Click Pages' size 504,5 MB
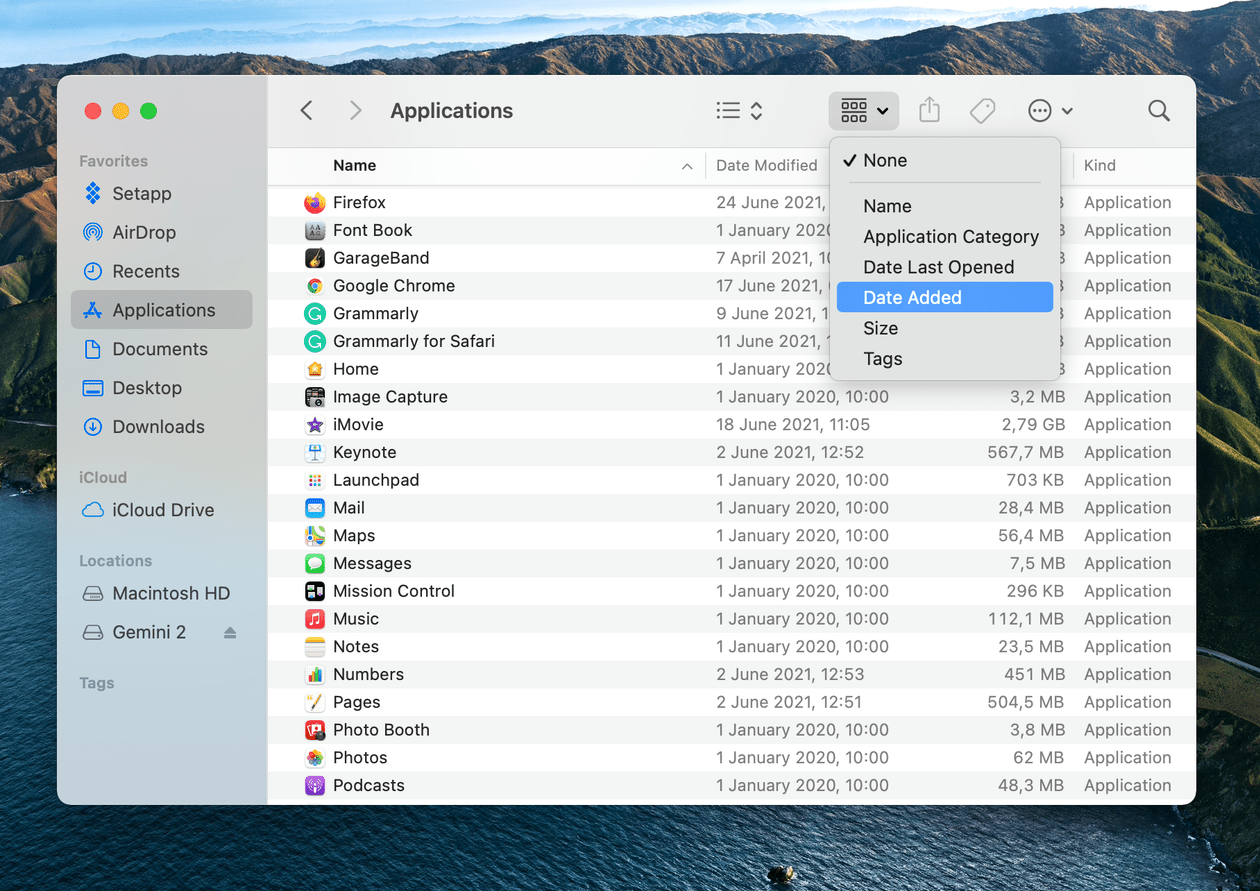The image size is (1260, 891). pos(1026,702)
